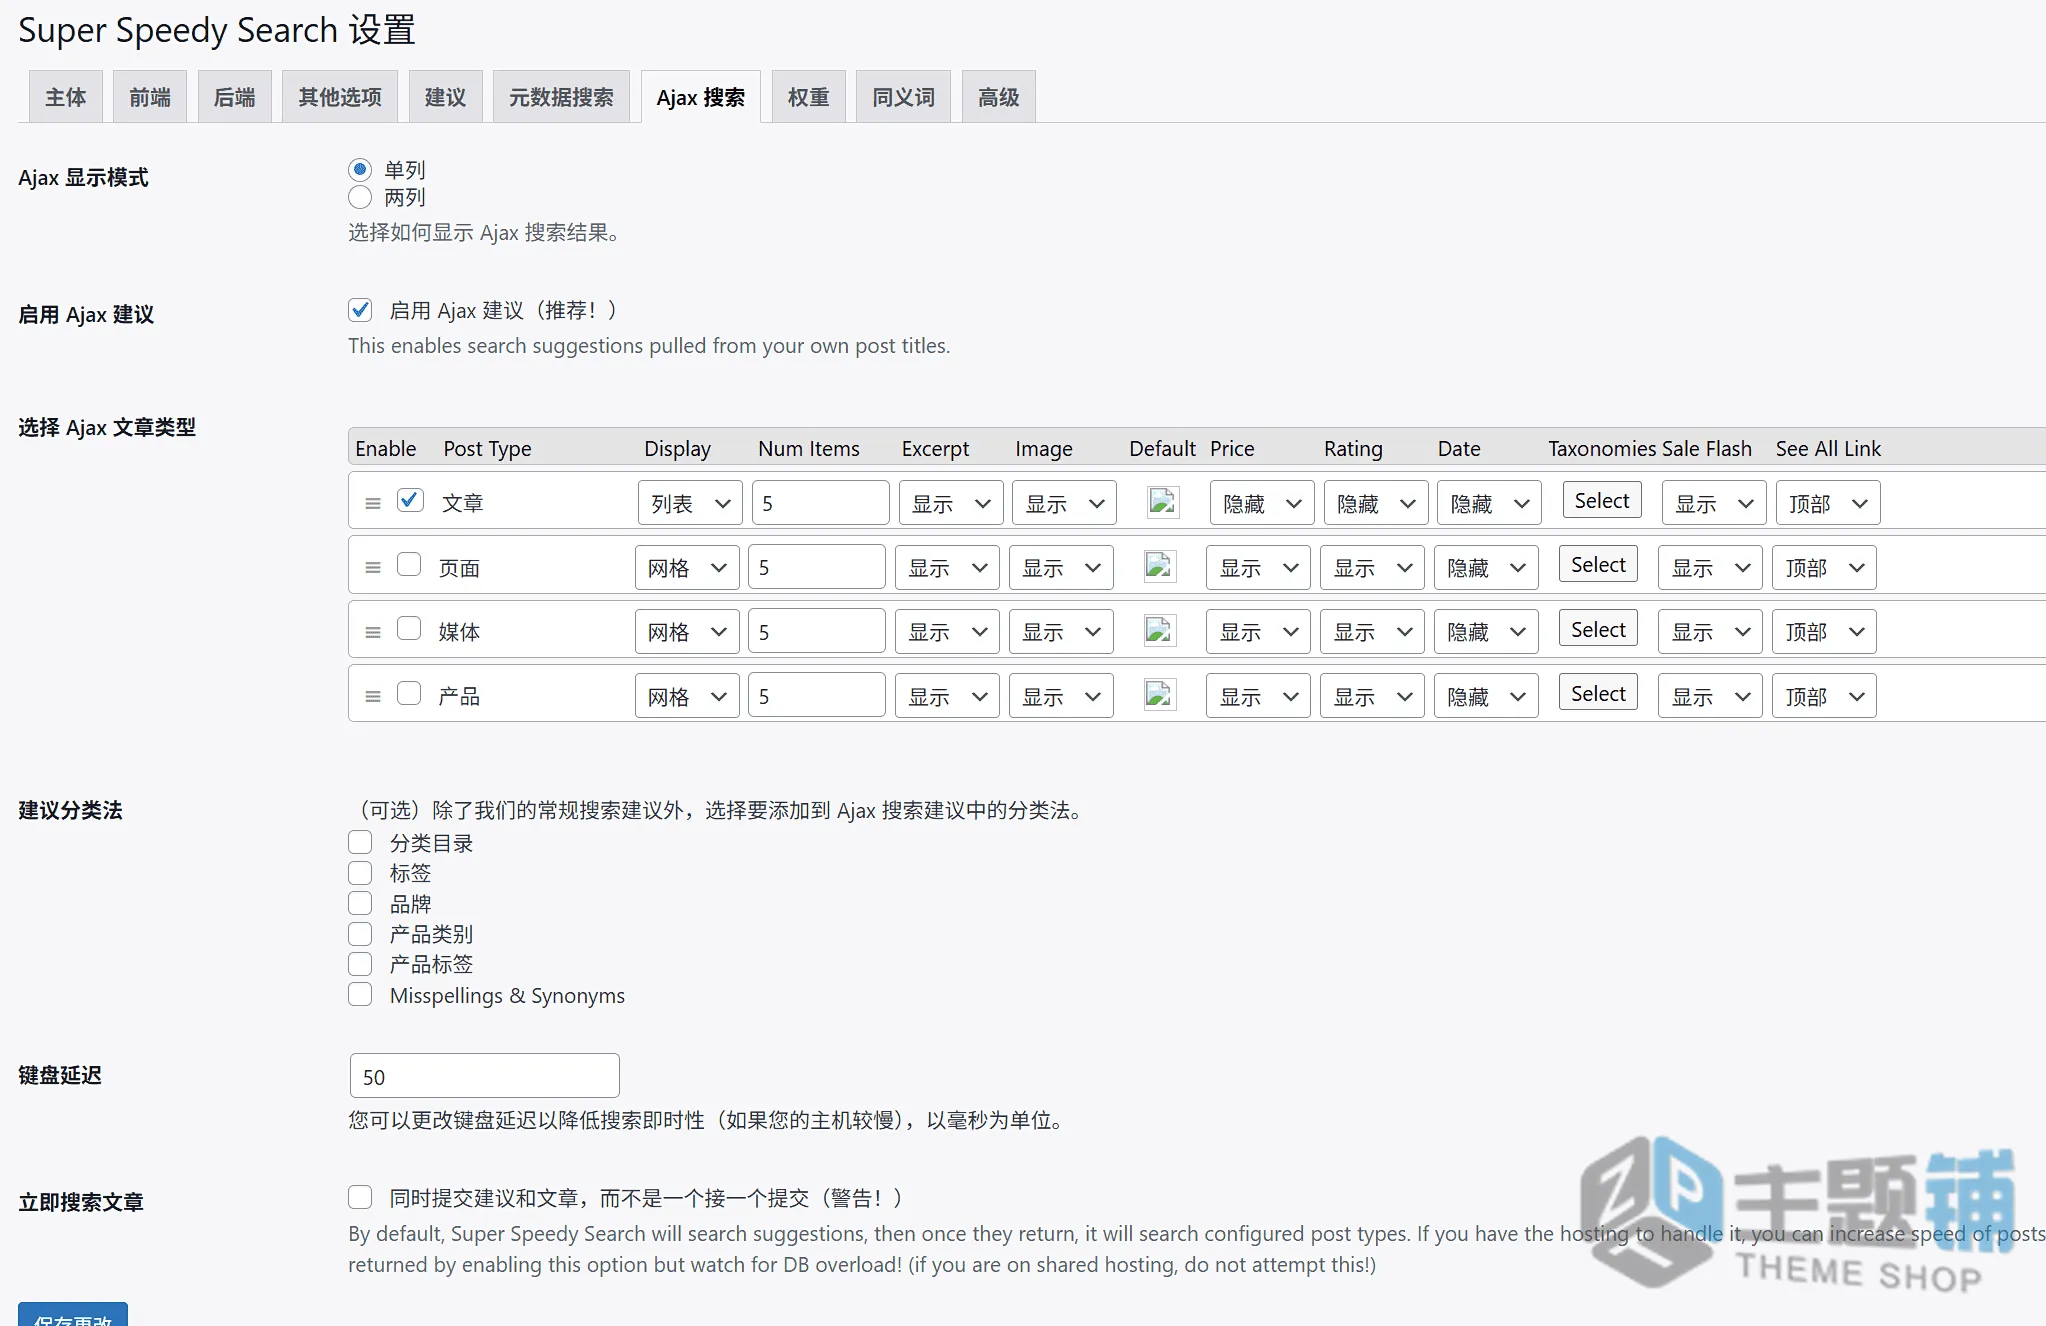Screen dimensions: 2046x1326
Task: Switch to the 主体 tab
Action: pos(66,97)
